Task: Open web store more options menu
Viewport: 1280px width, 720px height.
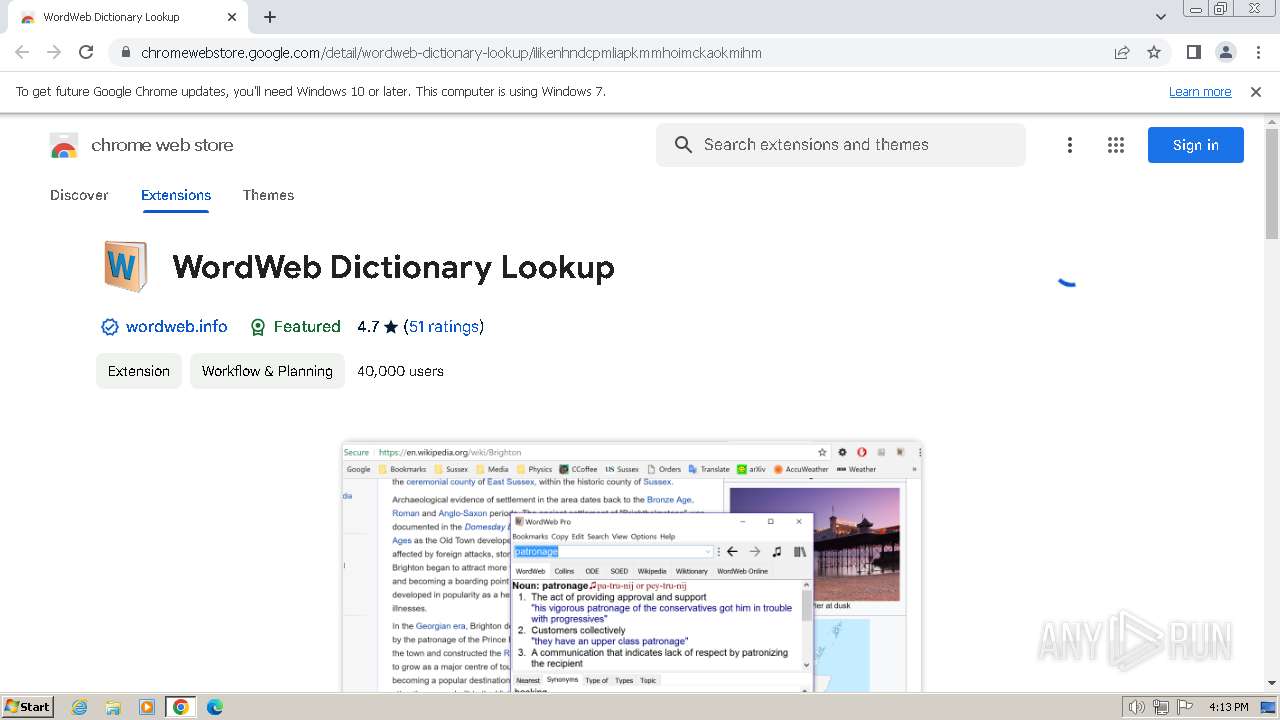Action: (1070, 145)
